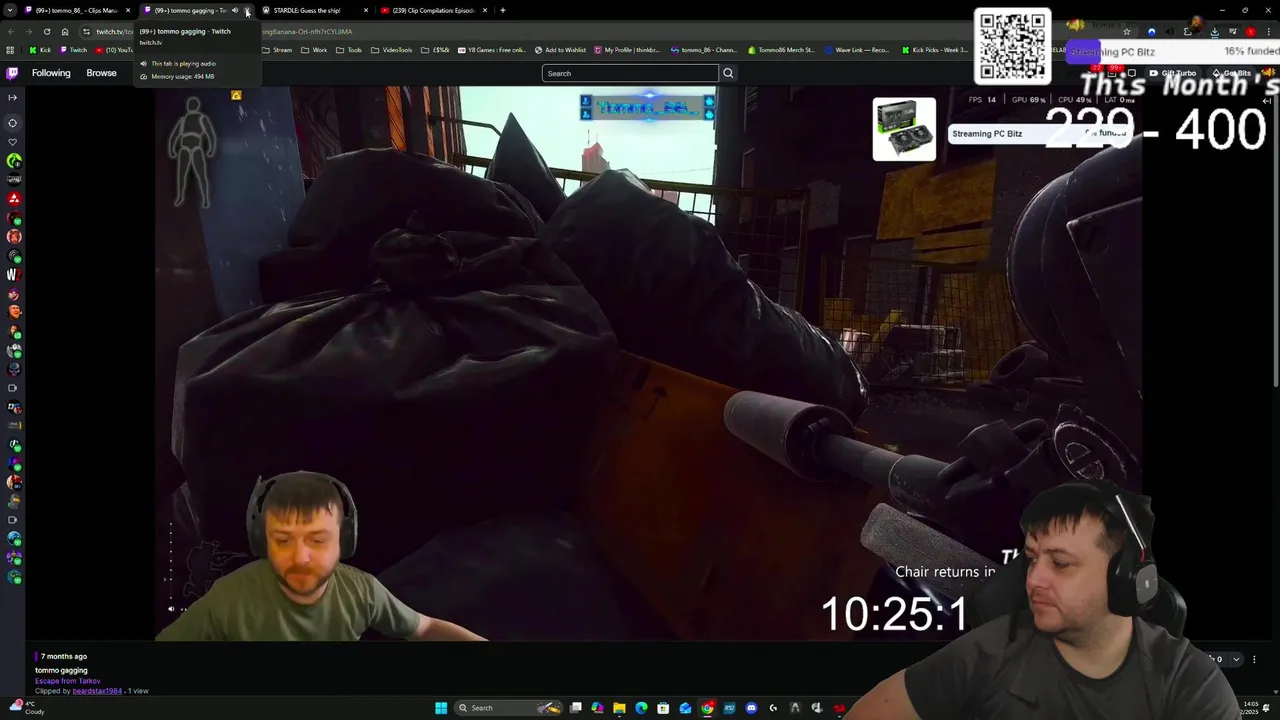This screenshot has height=720, width=1280.
Task: Open Add to Wishlist bookmark
Action: pyautogui.click(x=560, y=50)
